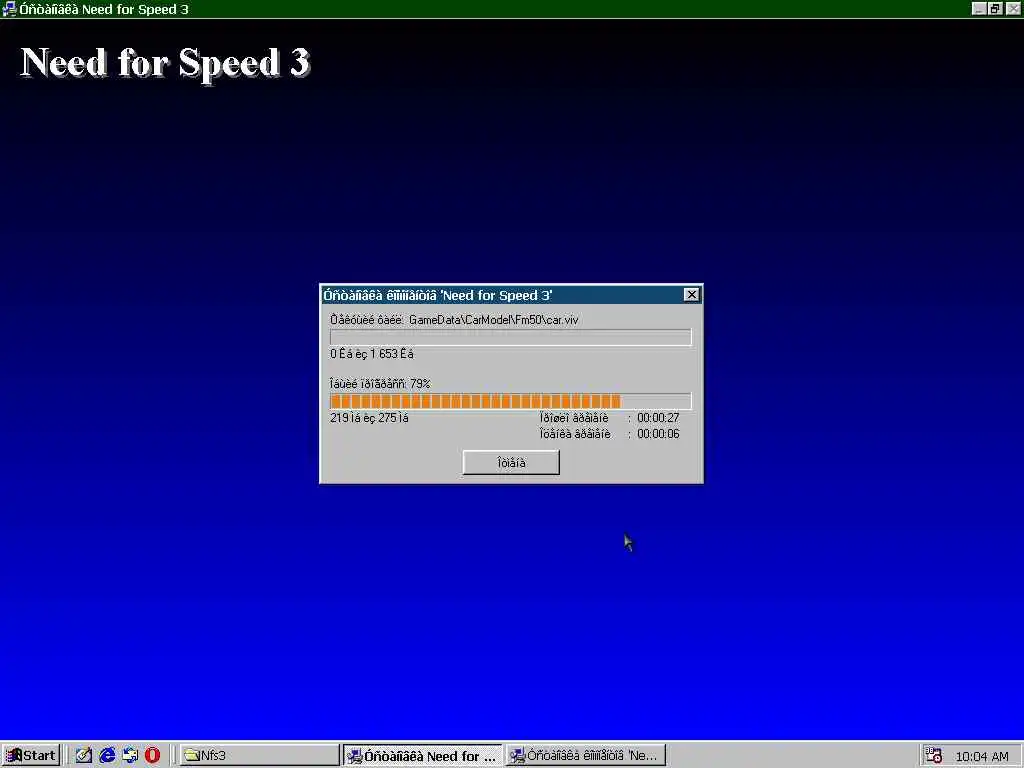Screen dimensions: 1024x768
Task: Click the elapsed time value 00:00:27
Action: (658, 417)
